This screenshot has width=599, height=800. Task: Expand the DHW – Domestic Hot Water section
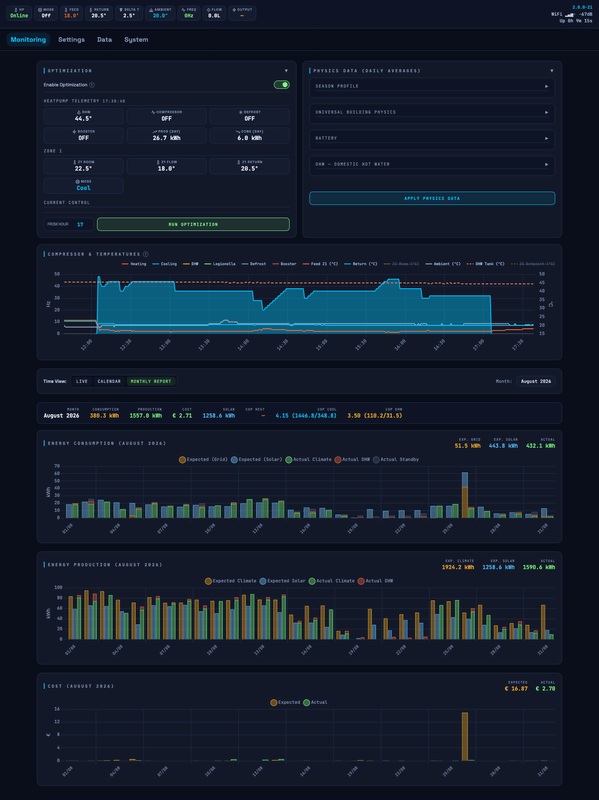(432, 164)
